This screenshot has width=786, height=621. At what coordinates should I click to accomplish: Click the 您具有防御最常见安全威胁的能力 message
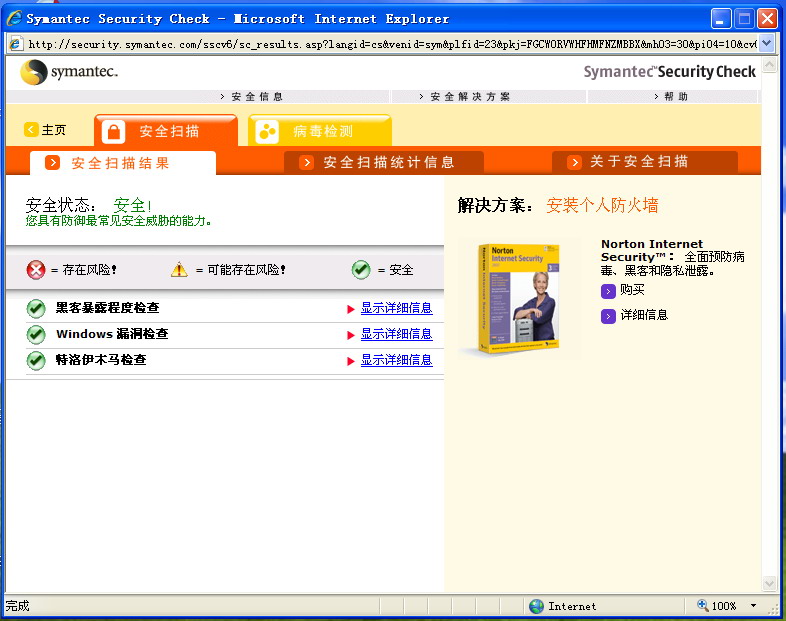[118, 221]
